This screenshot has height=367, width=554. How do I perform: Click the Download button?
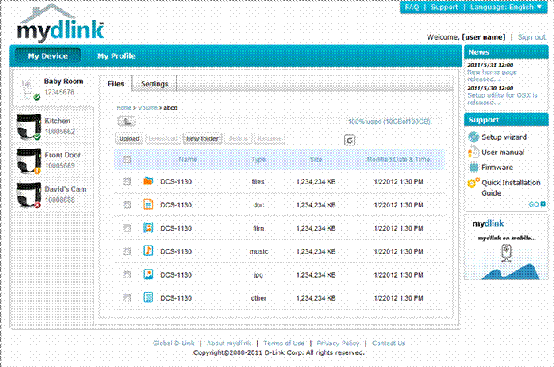click(x=163, y=139)
